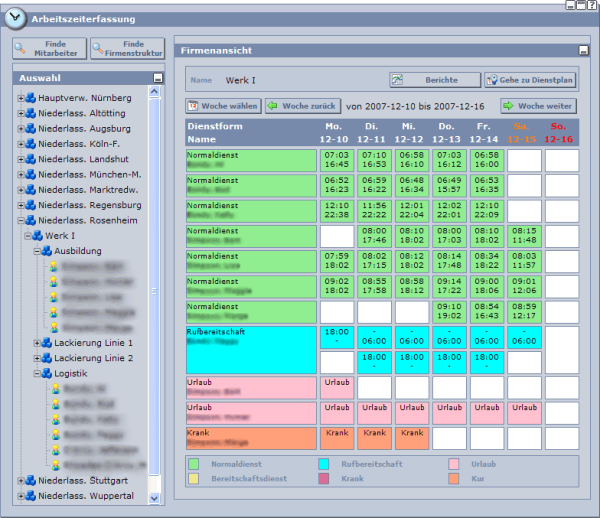This screenshot has height=518, width=600.
Task: Click first employee icon under Logistik
Action: [56, 389]
